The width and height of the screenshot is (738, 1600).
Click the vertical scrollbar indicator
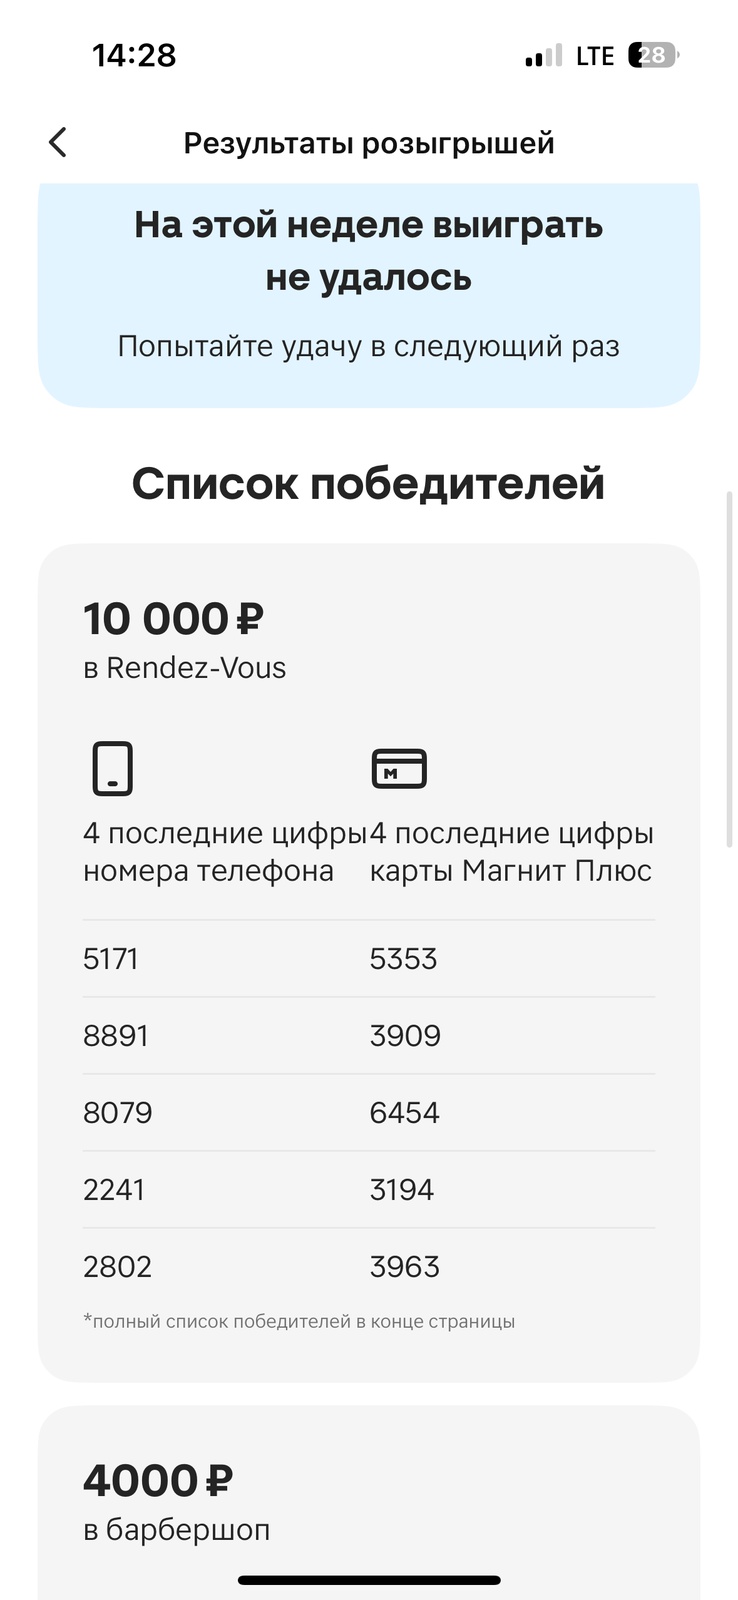(x=729, y=670)
